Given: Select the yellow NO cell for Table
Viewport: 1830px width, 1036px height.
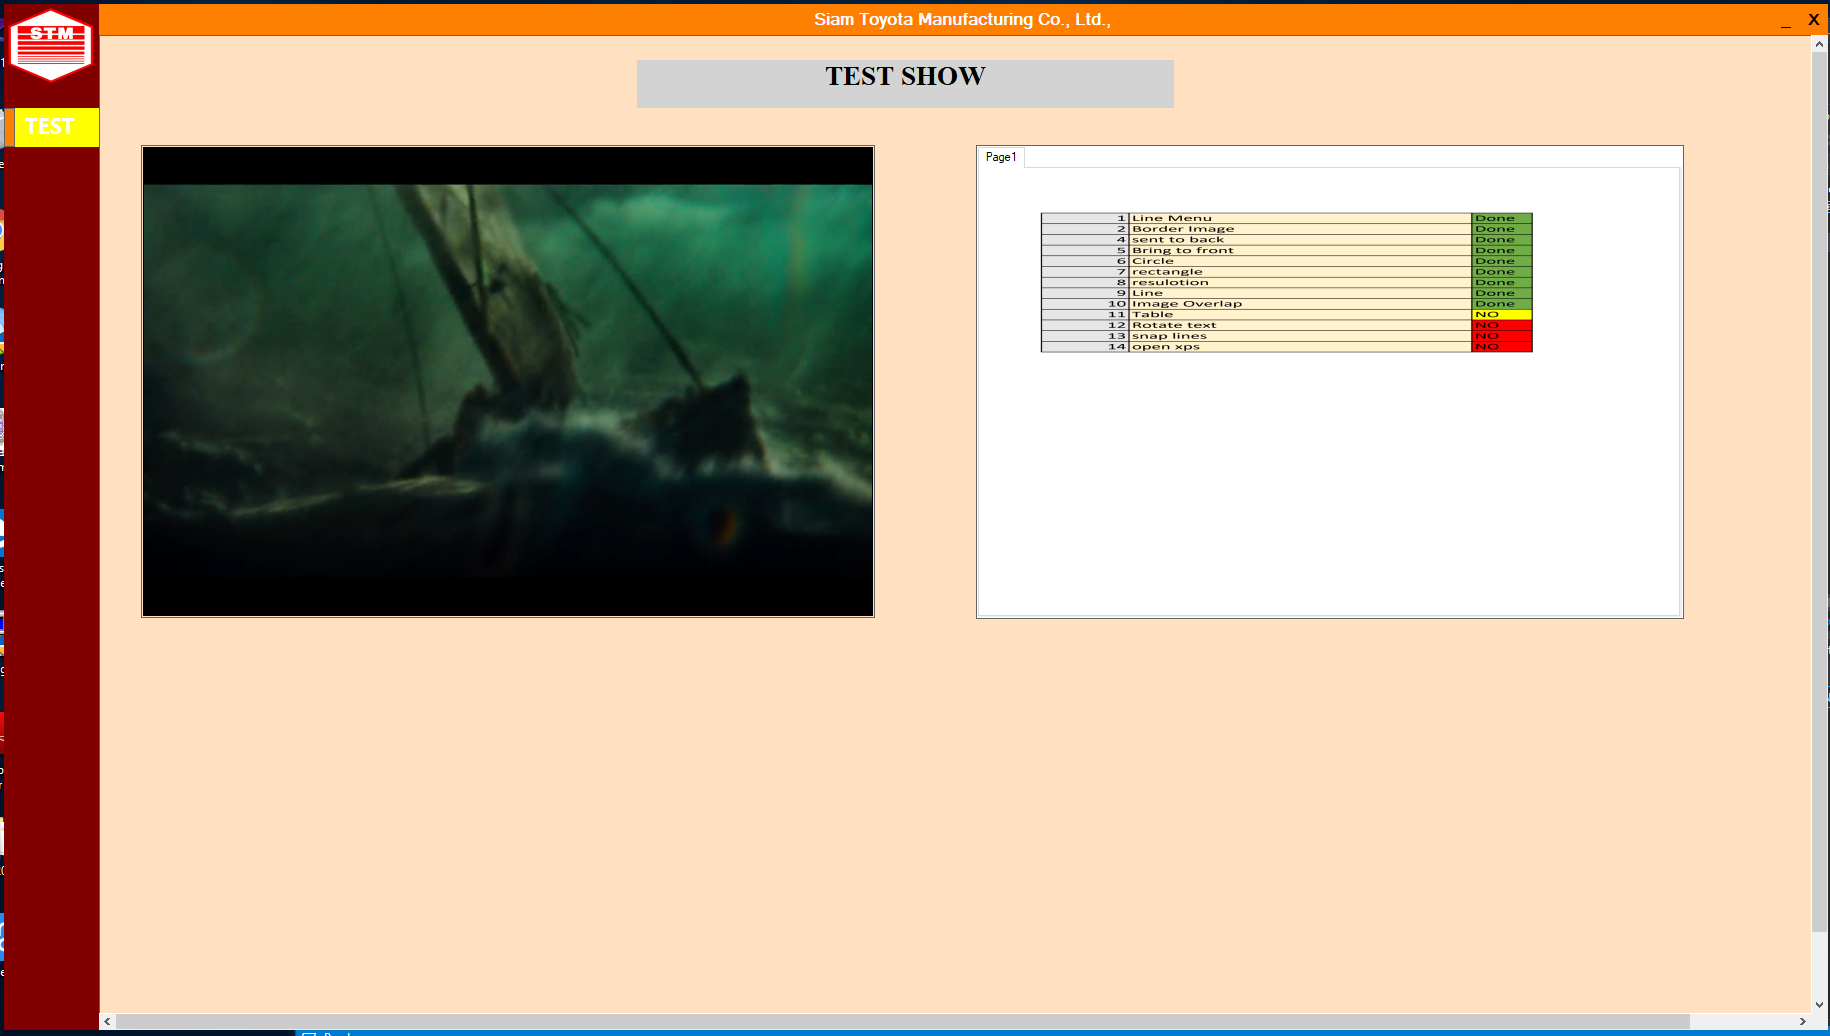Looking at the screenshot, I should click(x=1501, y=314).
